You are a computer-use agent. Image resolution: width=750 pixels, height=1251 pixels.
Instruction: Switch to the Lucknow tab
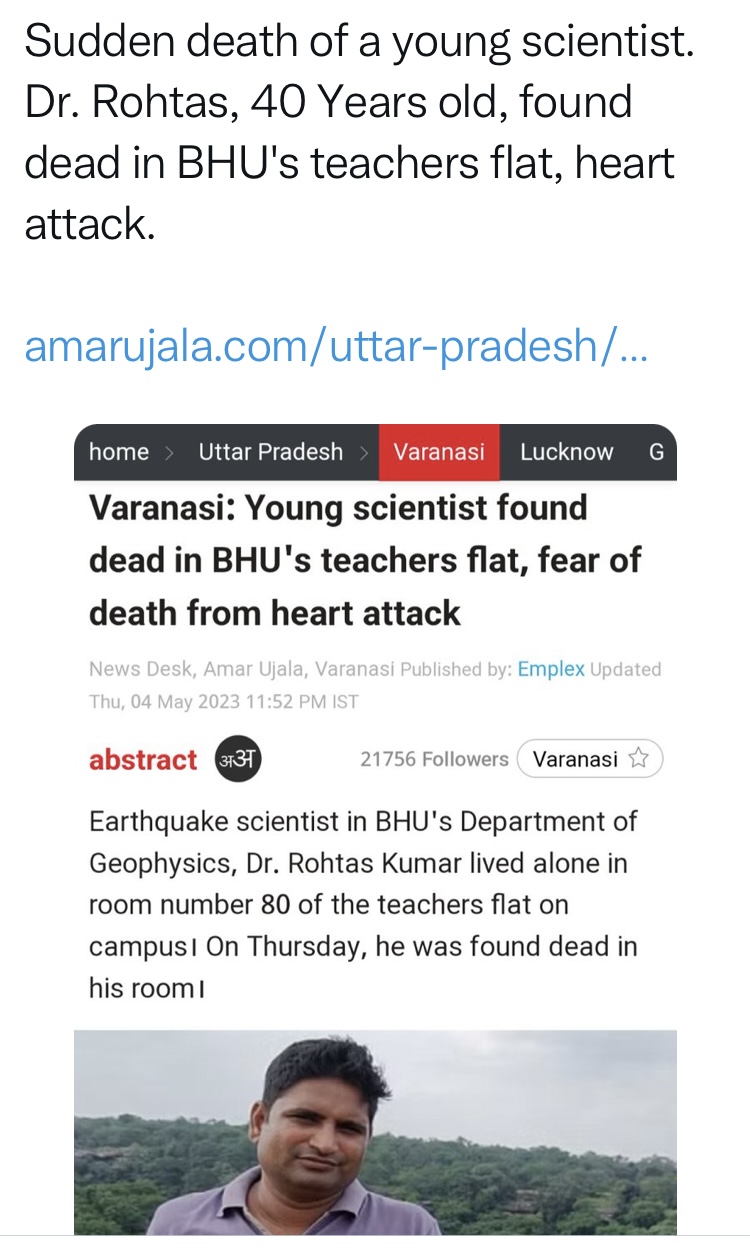(x=566, y=452)
